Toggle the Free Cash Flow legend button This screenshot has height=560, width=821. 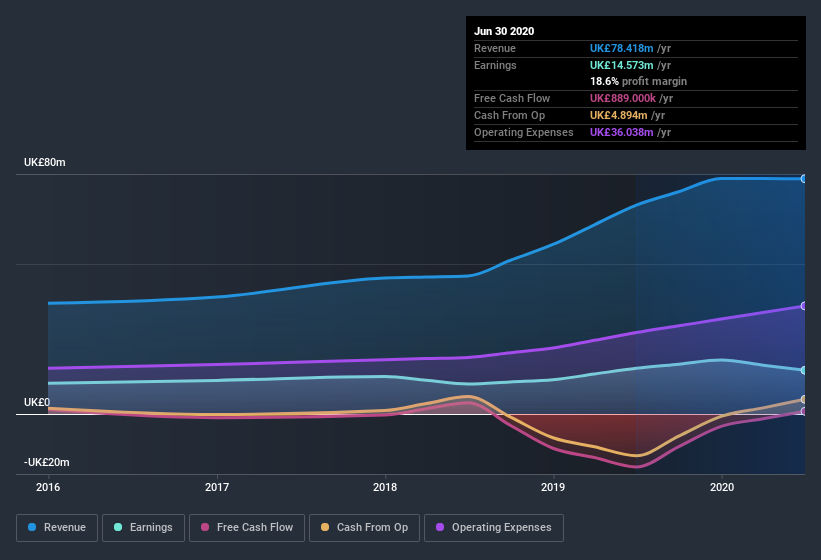point(247,528)
